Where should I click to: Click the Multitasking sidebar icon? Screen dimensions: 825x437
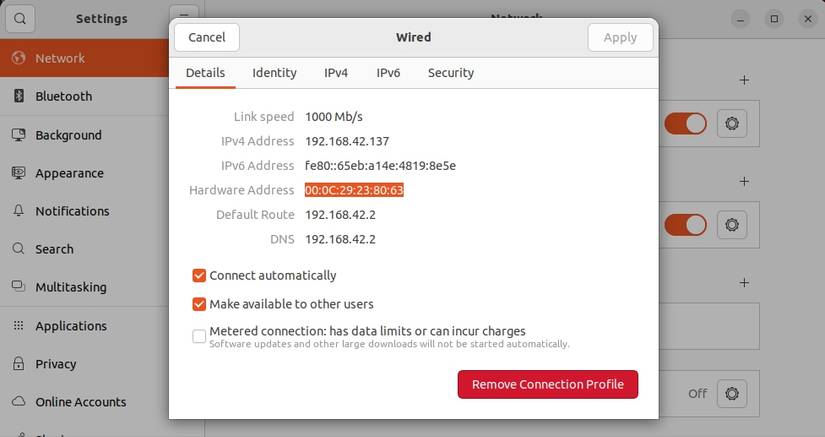click(x=18, y=287)
